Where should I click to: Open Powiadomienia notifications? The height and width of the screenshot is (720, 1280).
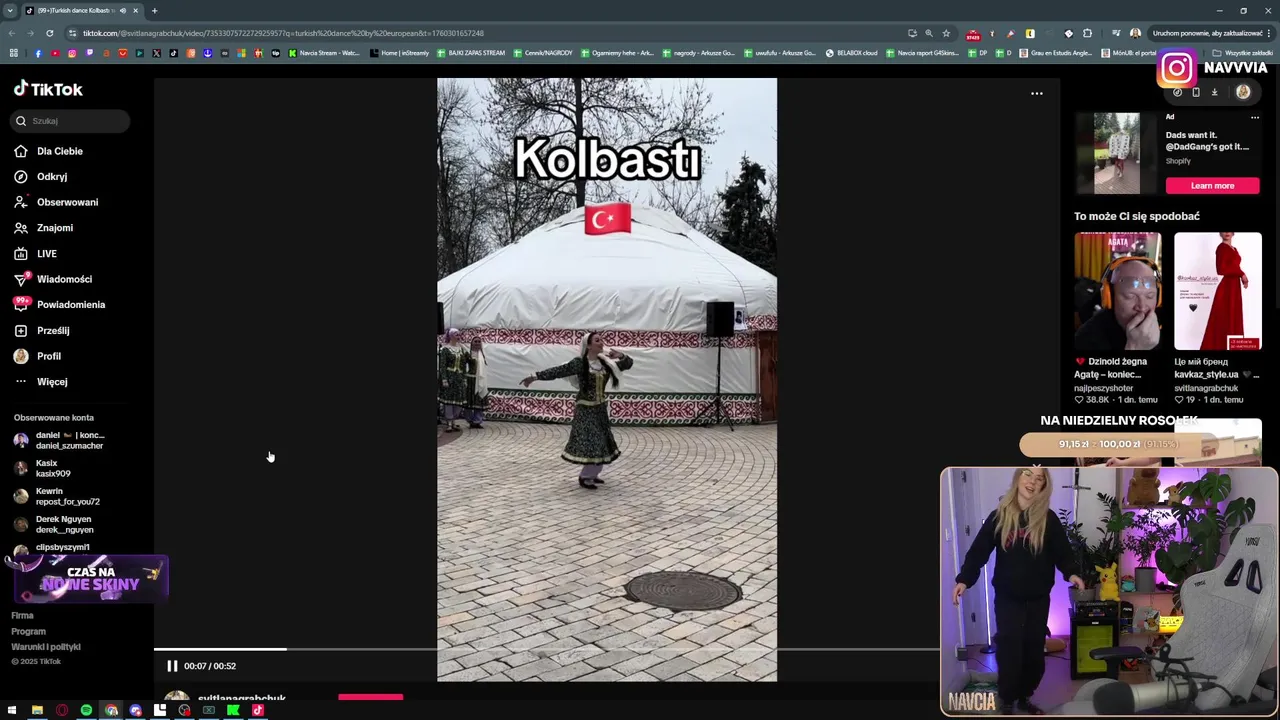tap(59, 305)
